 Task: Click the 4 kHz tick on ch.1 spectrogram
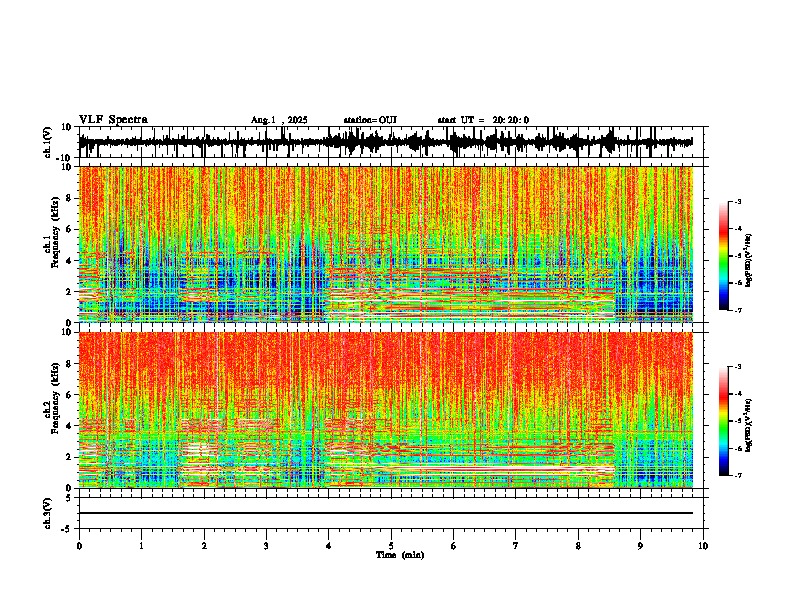click(x=71, y=261)
